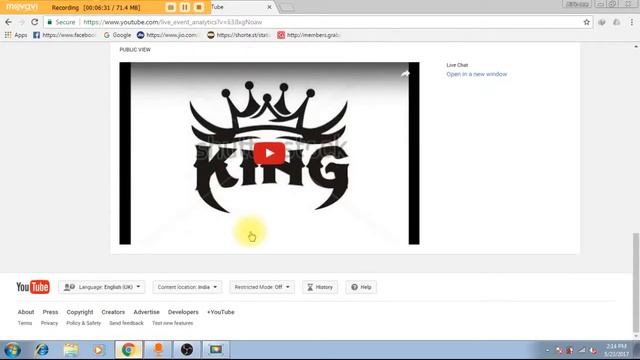640x360 pixels.
Task: Open the Google bookmark
Action: [x=118, y=35]
